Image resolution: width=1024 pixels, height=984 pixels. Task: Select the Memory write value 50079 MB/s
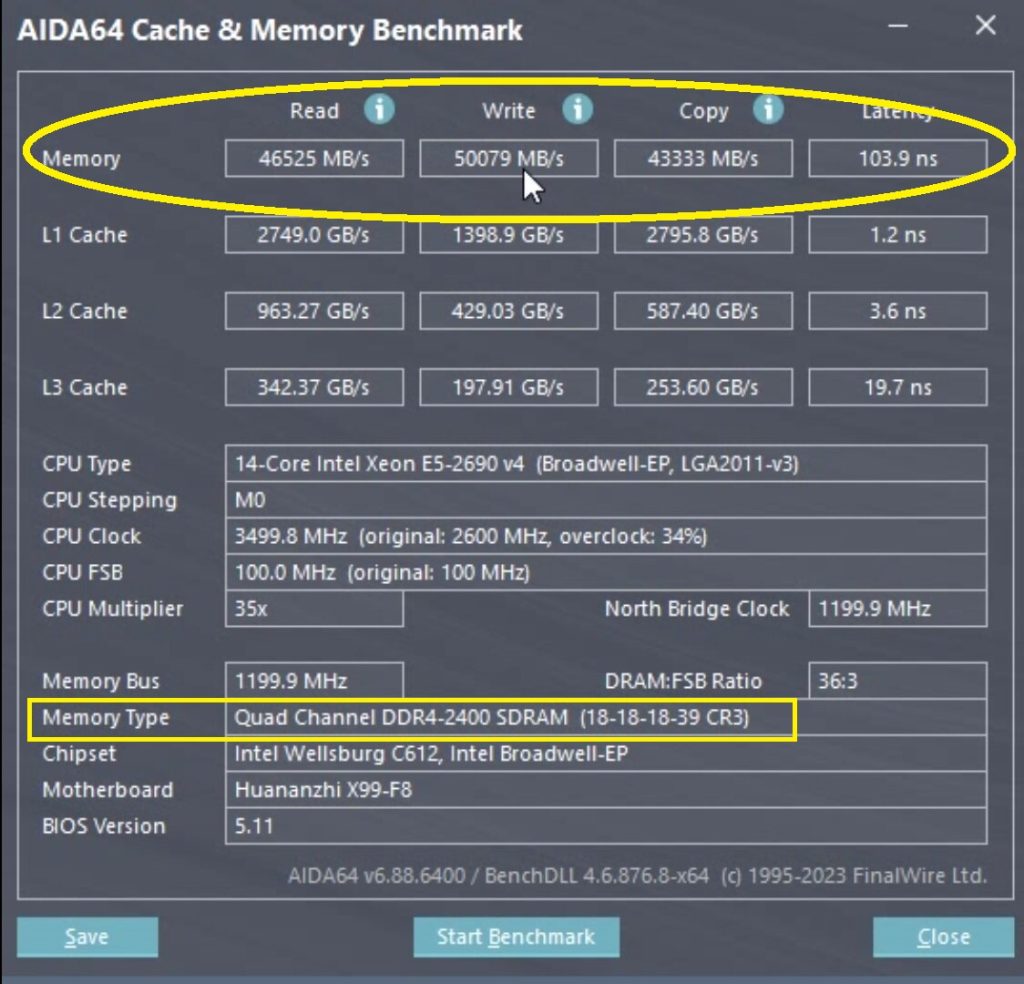point(509,159)
